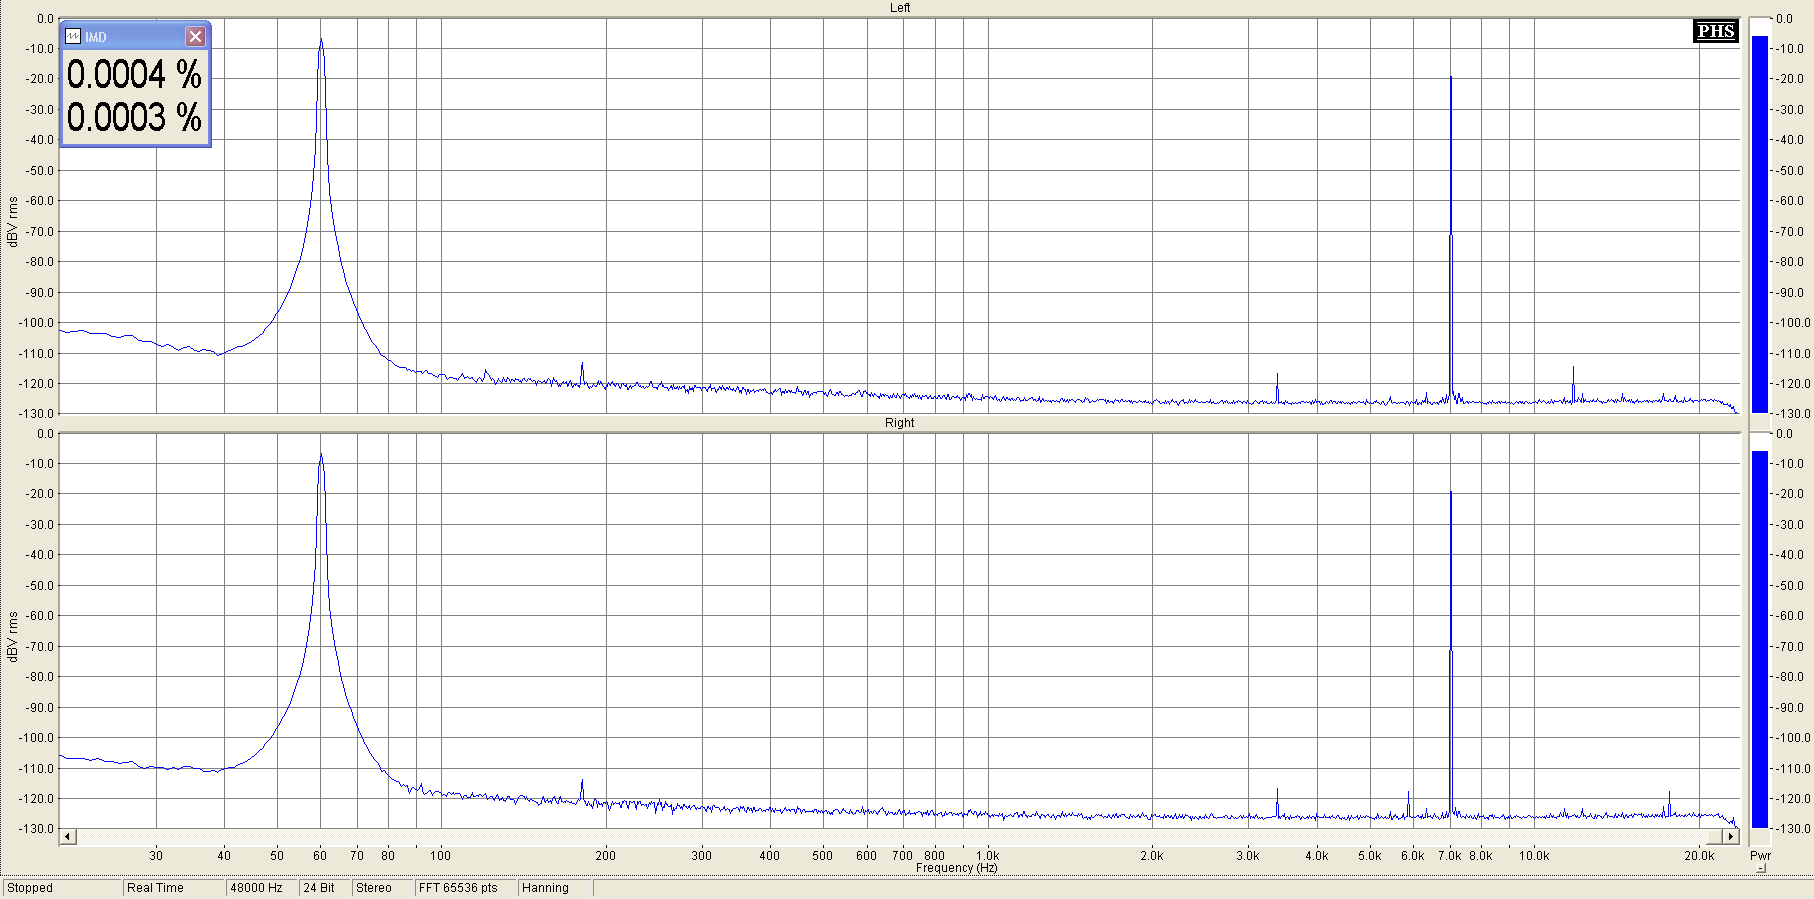Click the Real Time mode status field
The height and width of the screenshot is (899, 1814).
point(172,888)
